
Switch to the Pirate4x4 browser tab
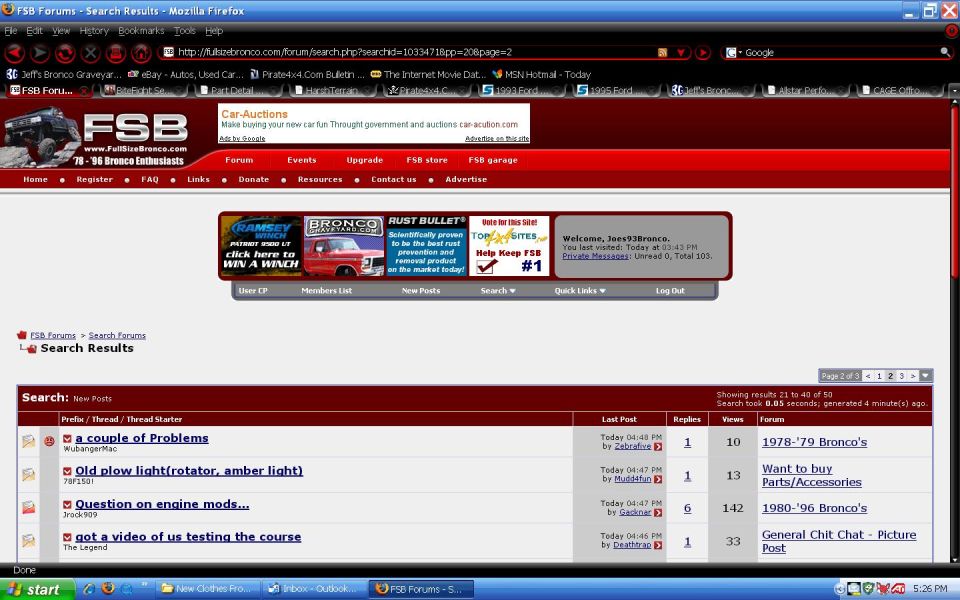pos(427,91)
